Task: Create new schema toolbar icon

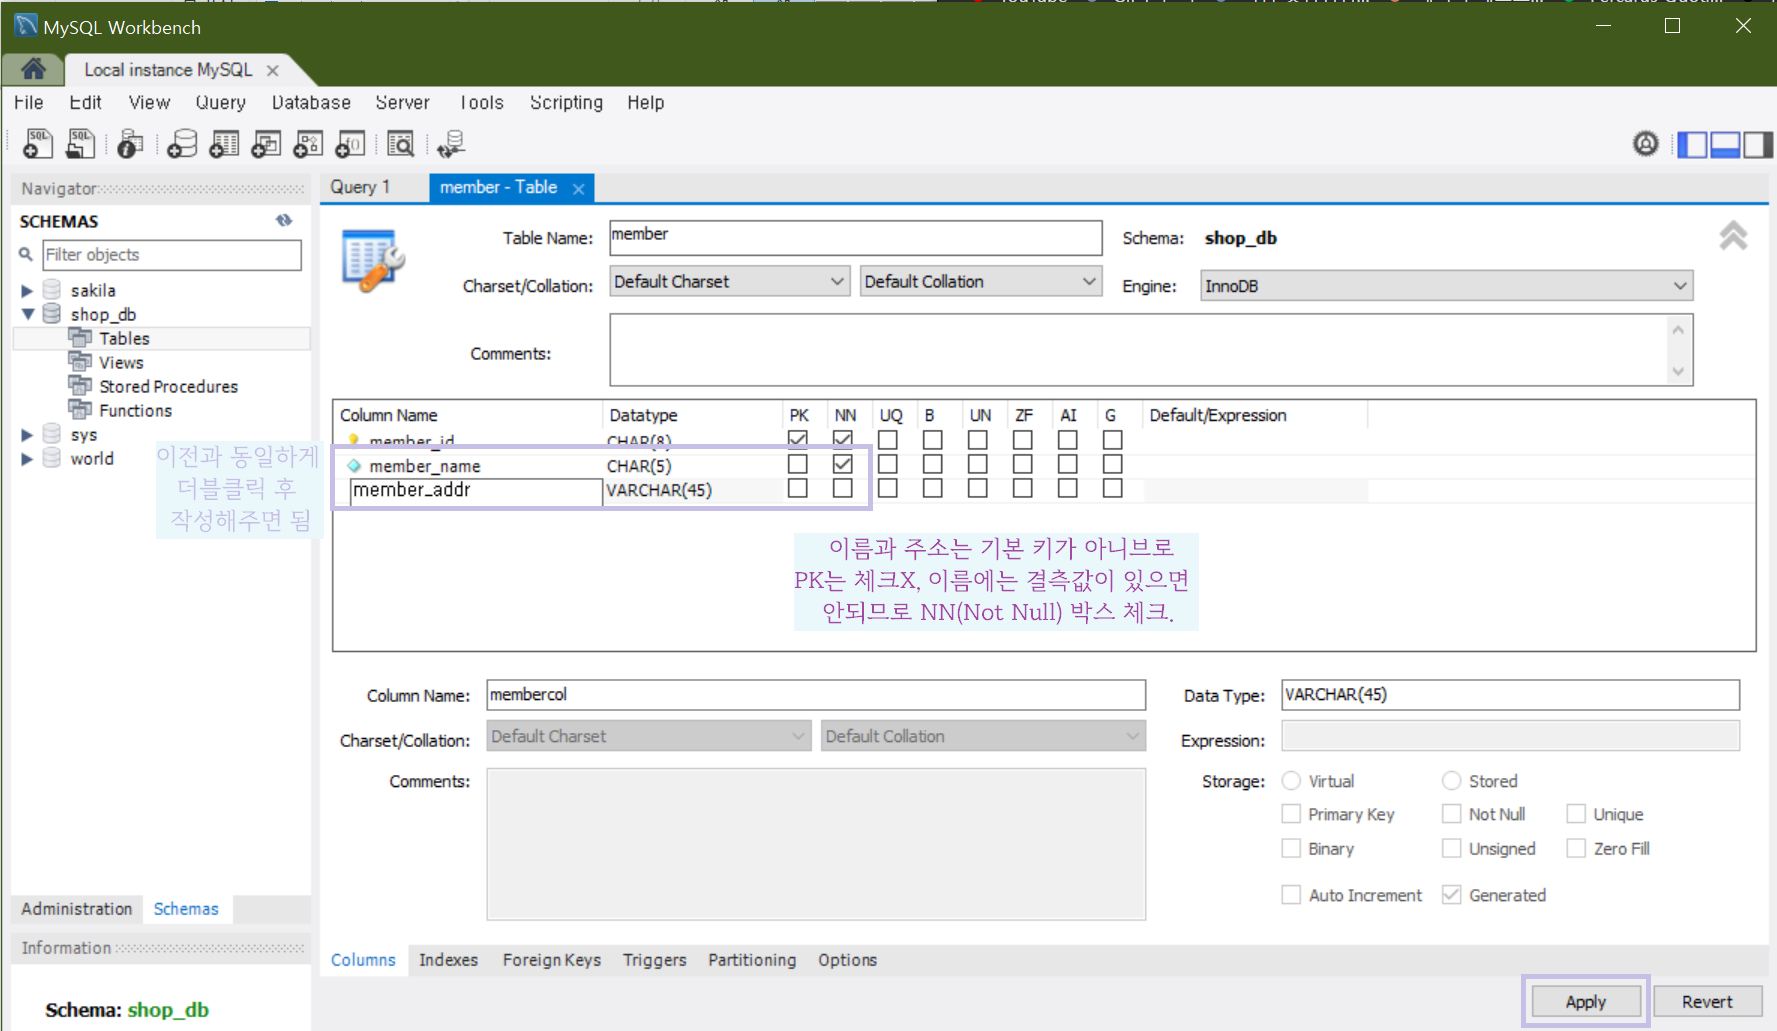Action: tap(182, 144)
